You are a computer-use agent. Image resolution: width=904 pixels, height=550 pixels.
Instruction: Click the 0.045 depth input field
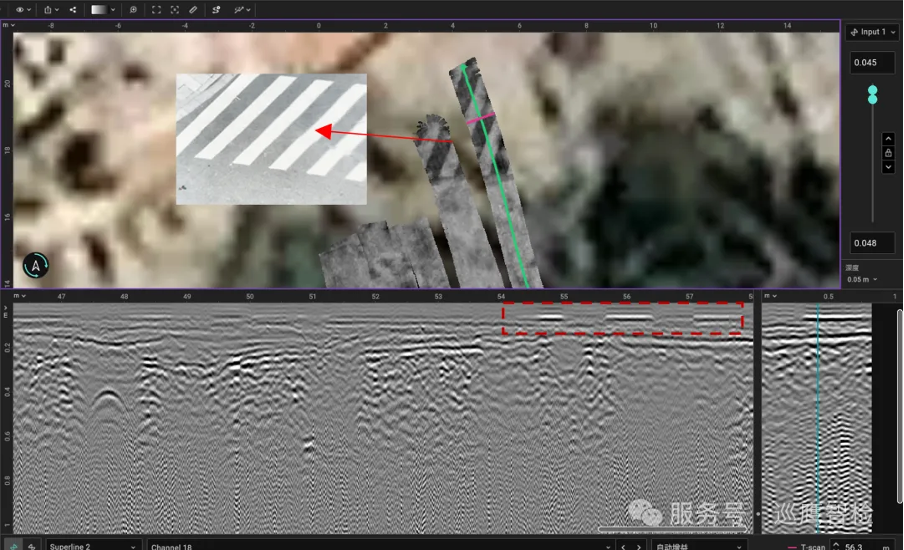[x=872, y=63]
